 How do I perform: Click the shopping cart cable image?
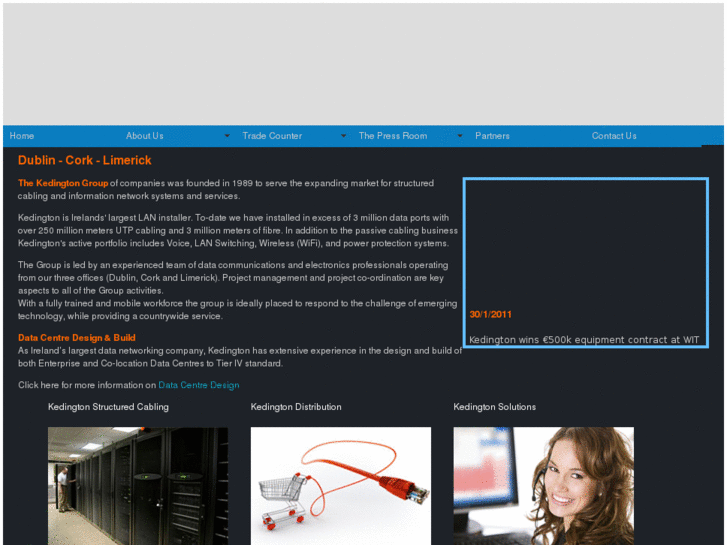(341, 486)
